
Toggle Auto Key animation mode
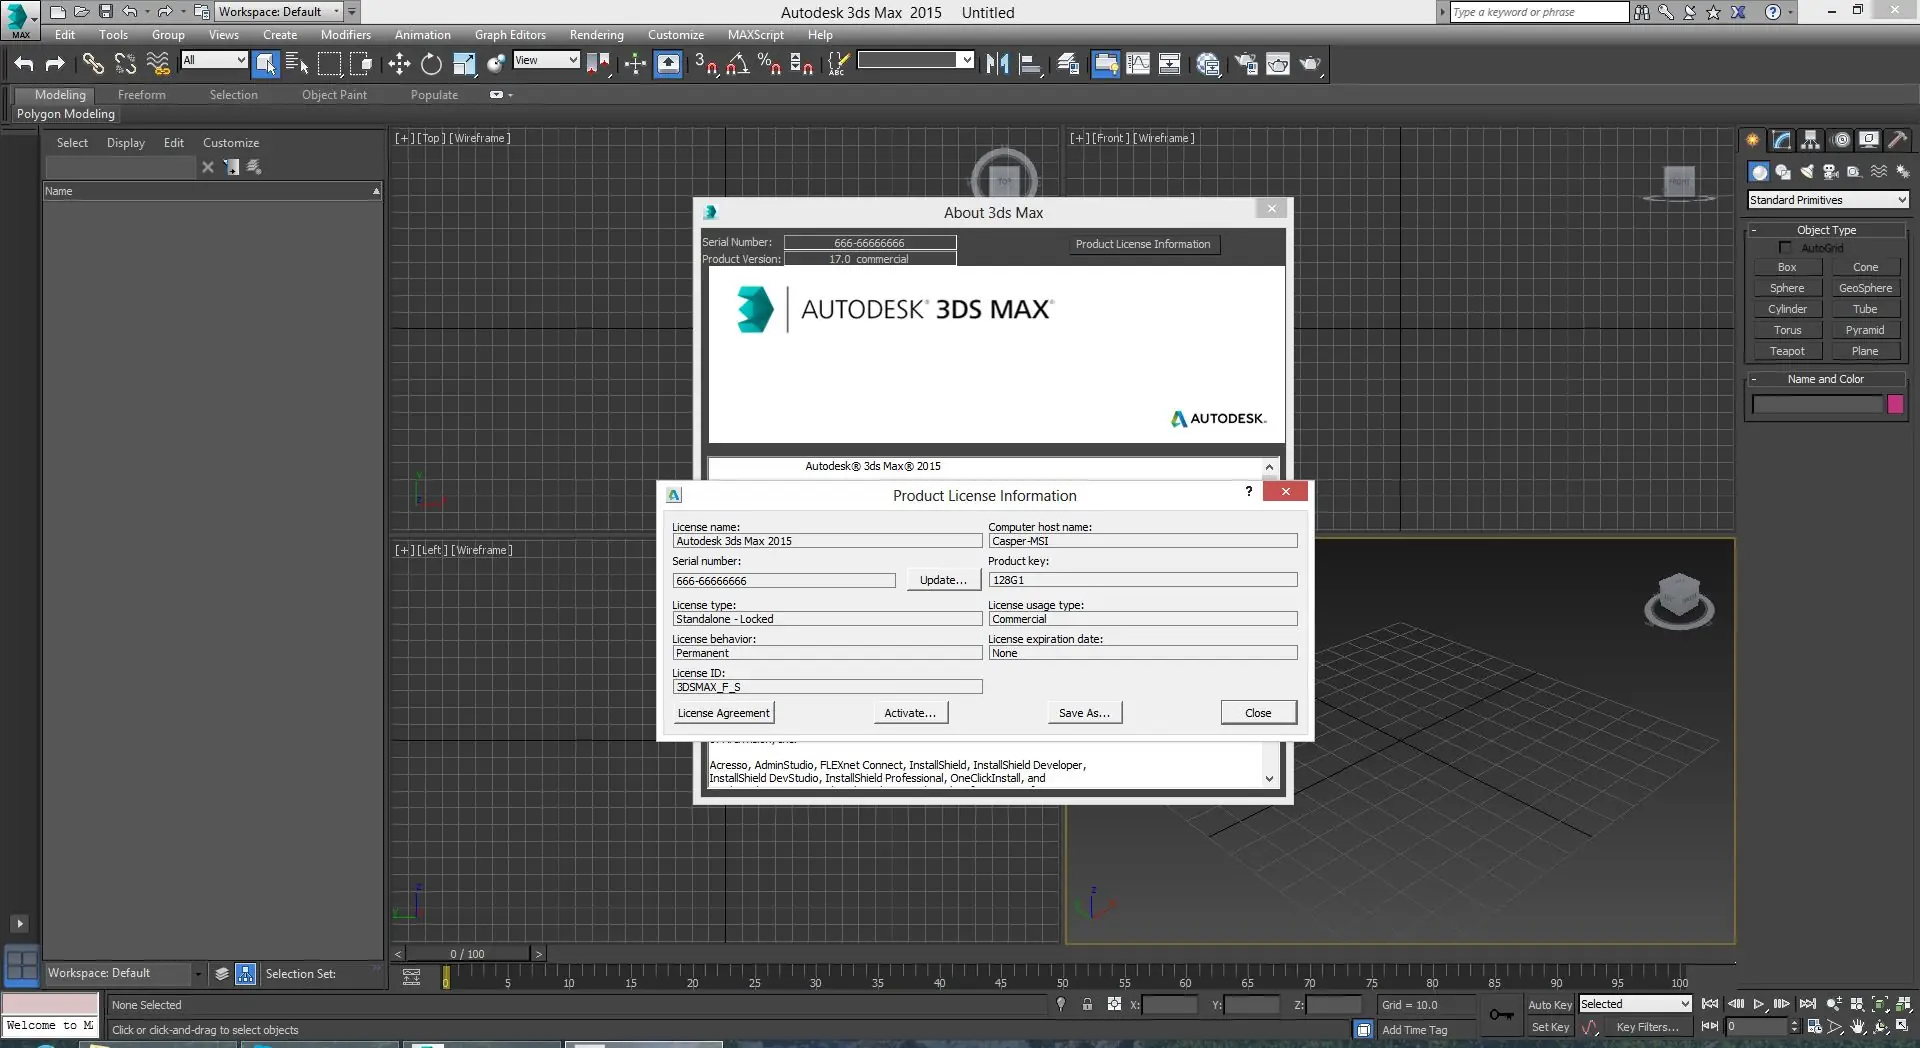click(x=1549, y=1005)
